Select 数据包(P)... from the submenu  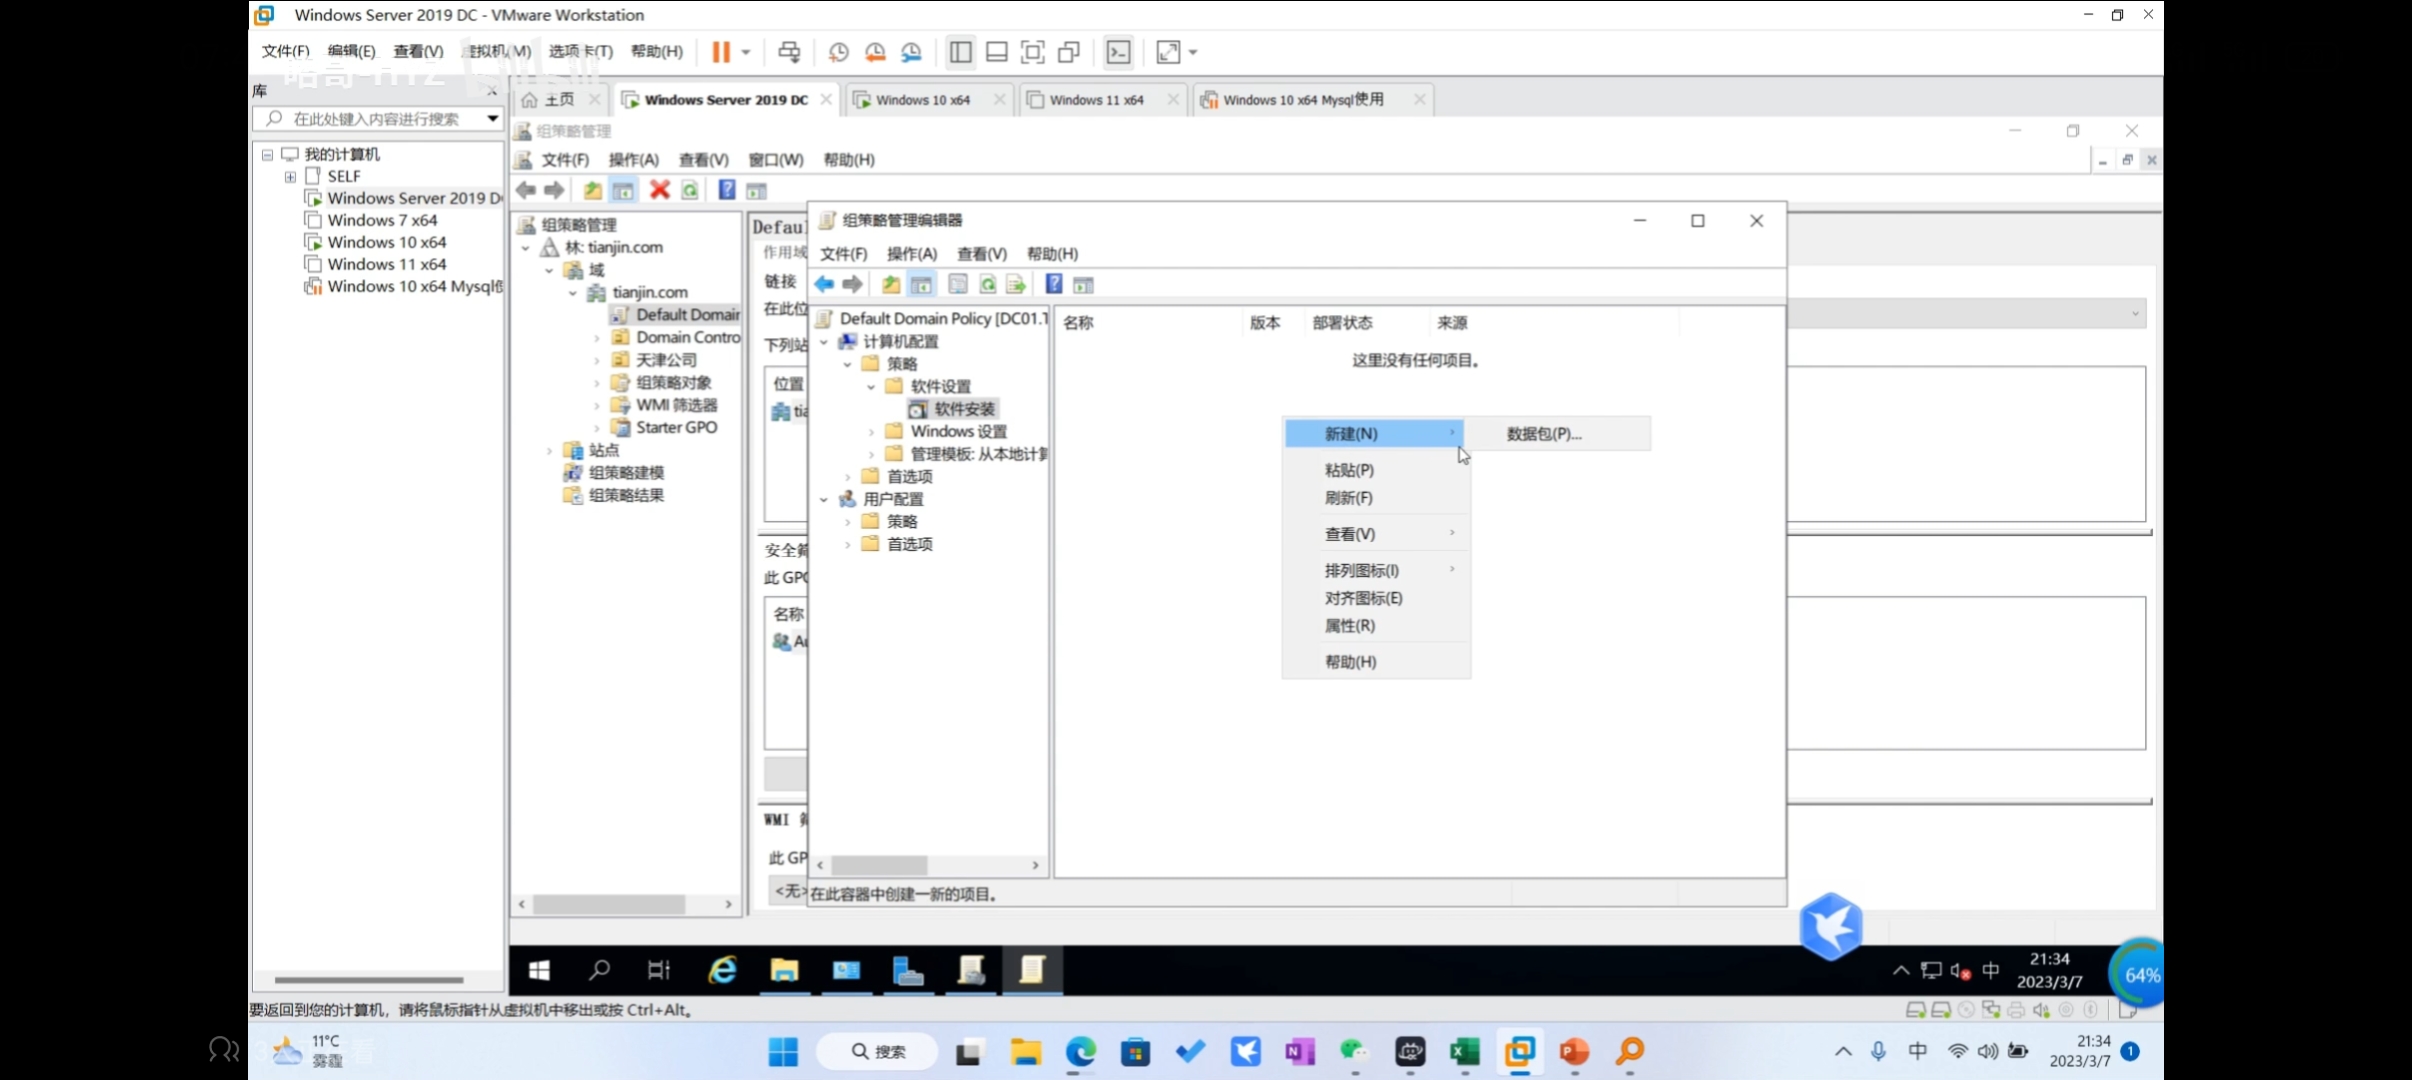1544,434
